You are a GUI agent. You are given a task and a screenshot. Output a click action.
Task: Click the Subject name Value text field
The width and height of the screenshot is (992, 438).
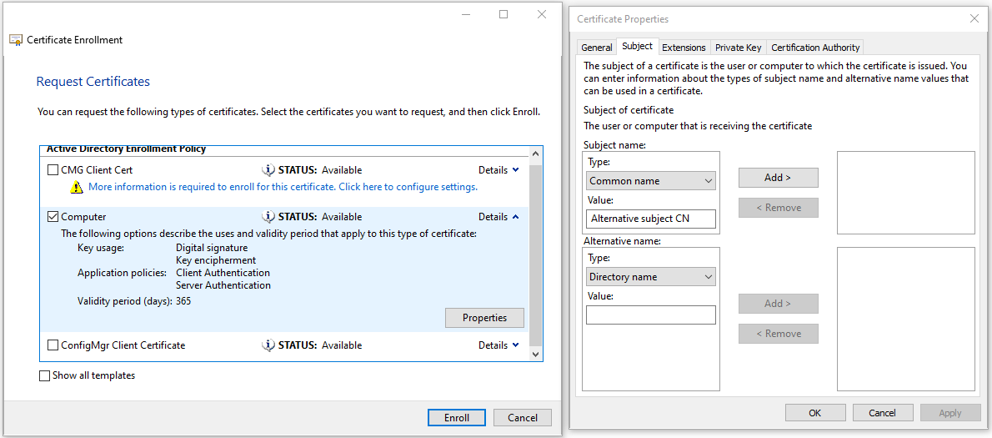click(651, 219)
